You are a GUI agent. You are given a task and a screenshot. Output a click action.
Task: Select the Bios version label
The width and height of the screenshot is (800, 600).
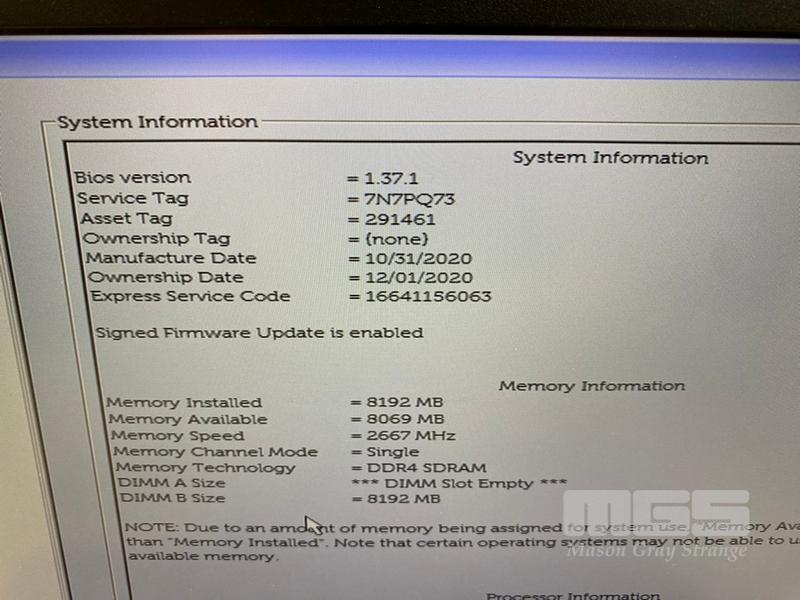point(132,178)
